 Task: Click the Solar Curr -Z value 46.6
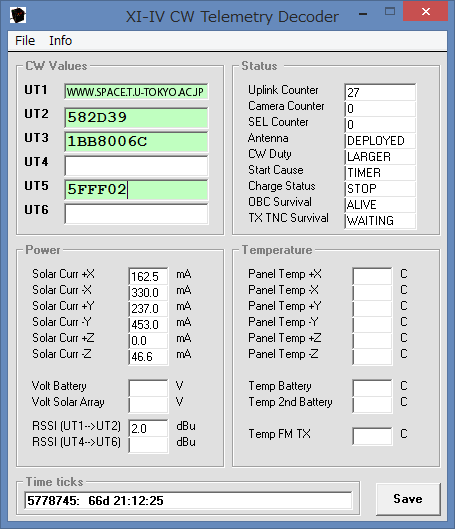pyautogui.click(x=148, y=357)
